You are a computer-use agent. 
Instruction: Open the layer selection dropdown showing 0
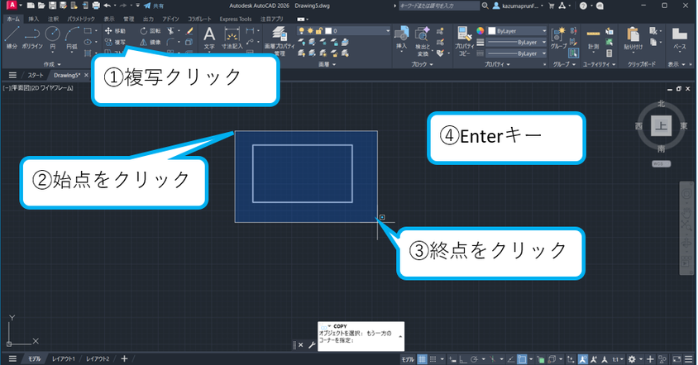coord(344,31)
